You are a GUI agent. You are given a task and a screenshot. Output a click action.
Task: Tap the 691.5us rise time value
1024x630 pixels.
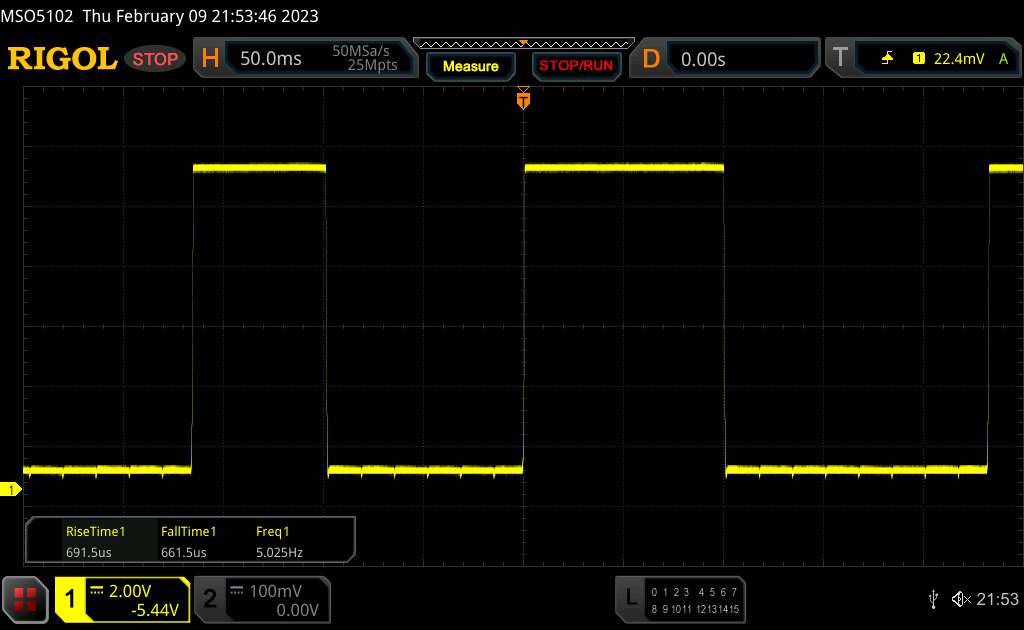point(88,552)
